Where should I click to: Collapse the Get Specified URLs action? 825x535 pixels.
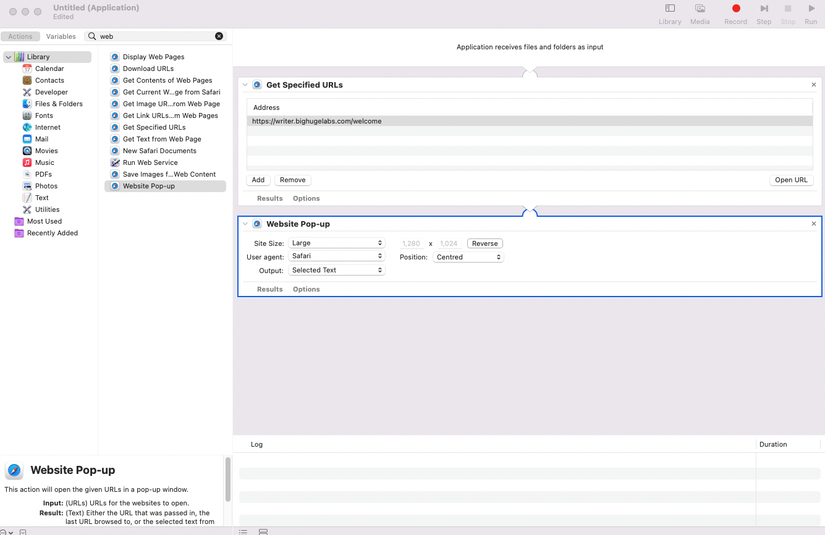point(245,85)
